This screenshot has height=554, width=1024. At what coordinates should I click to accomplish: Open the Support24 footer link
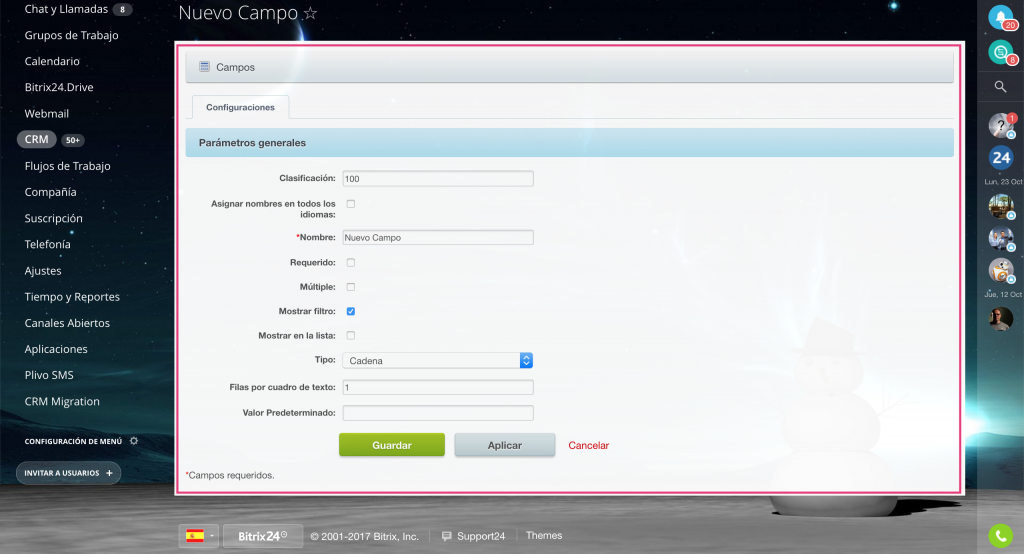[x=481, y=536]
